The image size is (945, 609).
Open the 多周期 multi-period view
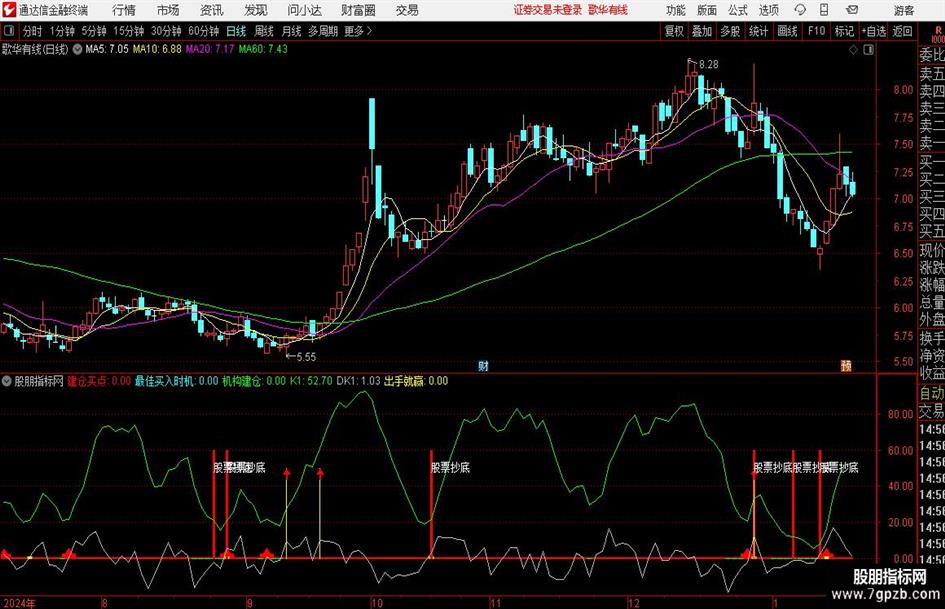click(323, 31)
